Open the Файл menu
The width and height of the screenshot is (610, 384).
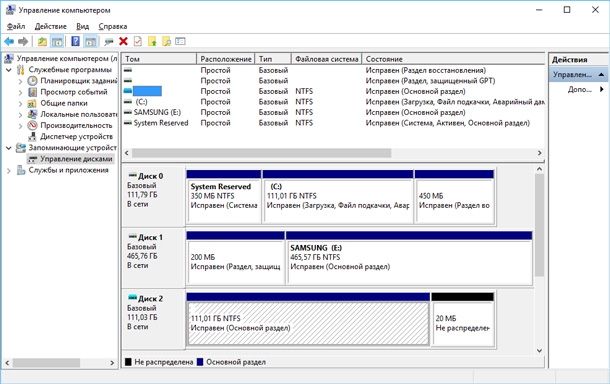16,26
